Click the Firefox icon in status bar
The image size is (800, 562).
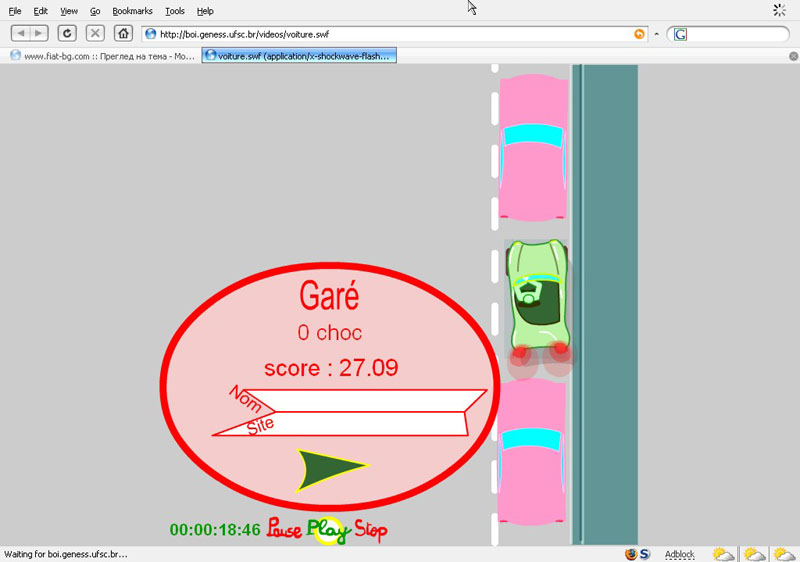point(631,553)
